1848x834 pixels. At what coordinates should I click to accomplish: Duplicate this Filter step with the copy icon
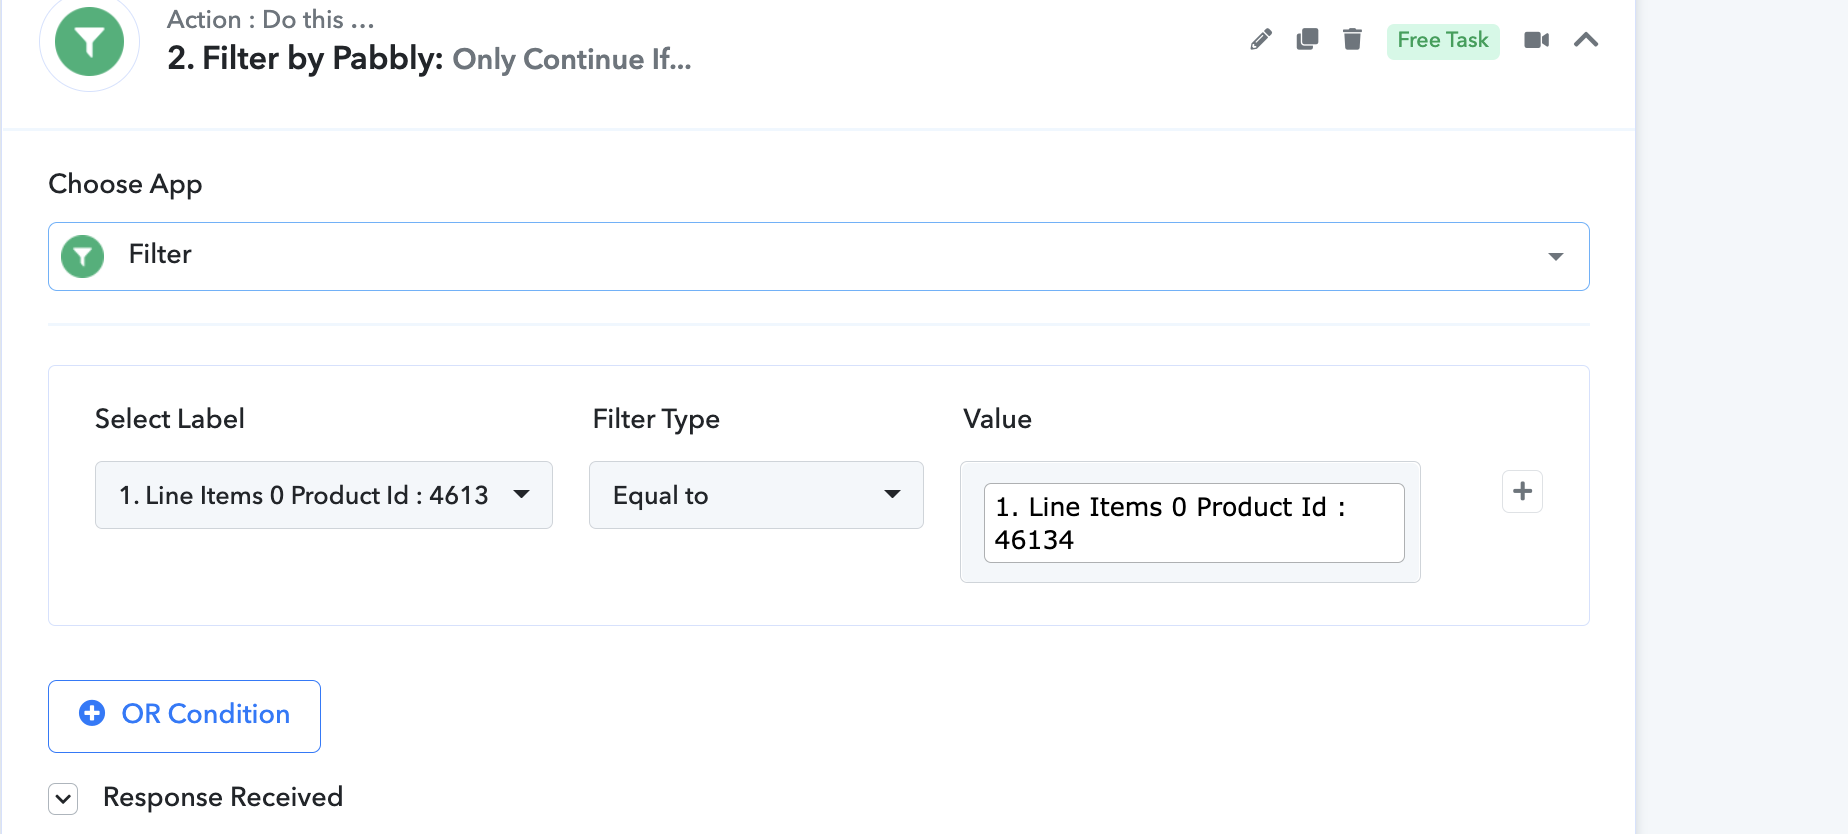coord(1307,39)
